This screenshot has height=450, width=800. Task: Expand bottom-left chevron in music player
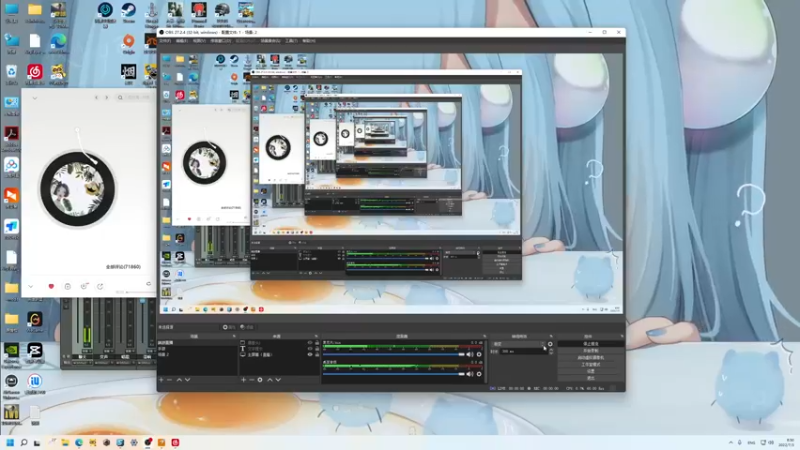[x=31, y=286]
